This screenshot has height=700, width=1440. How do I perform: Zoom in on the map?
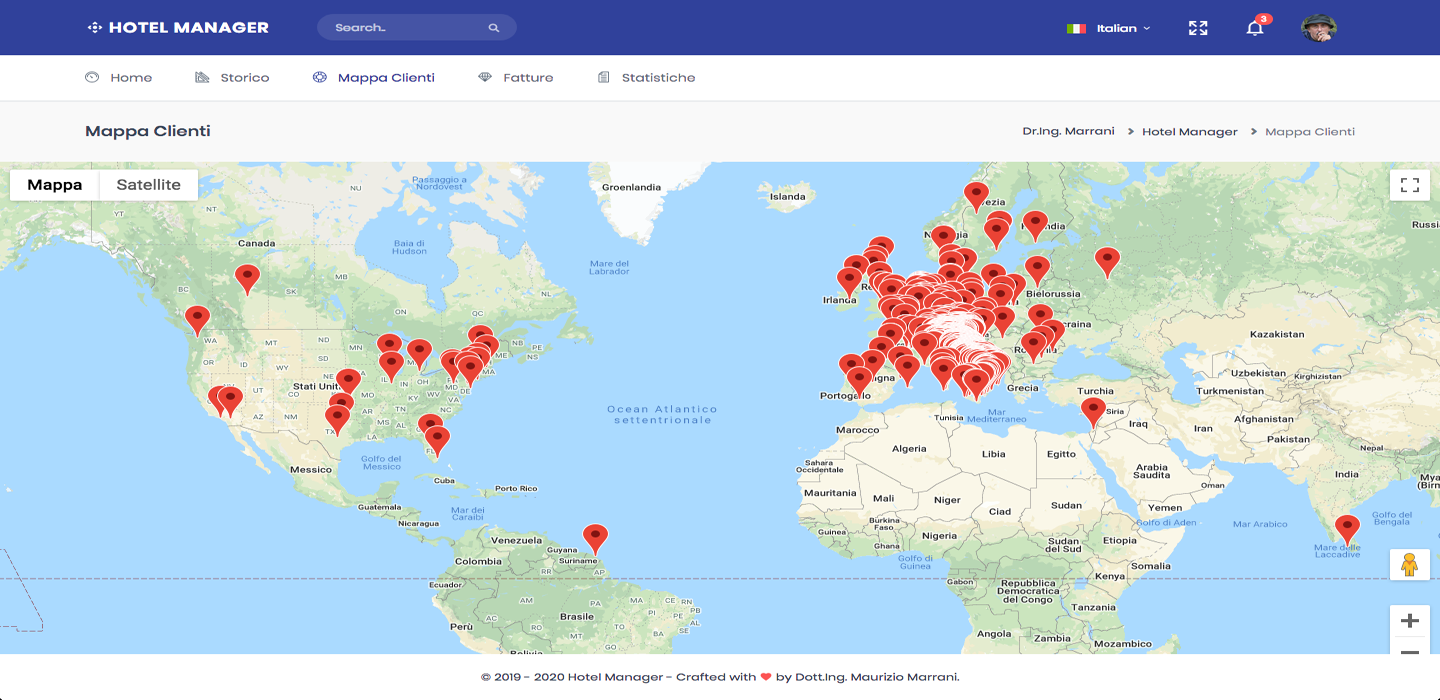[1410, 621]
